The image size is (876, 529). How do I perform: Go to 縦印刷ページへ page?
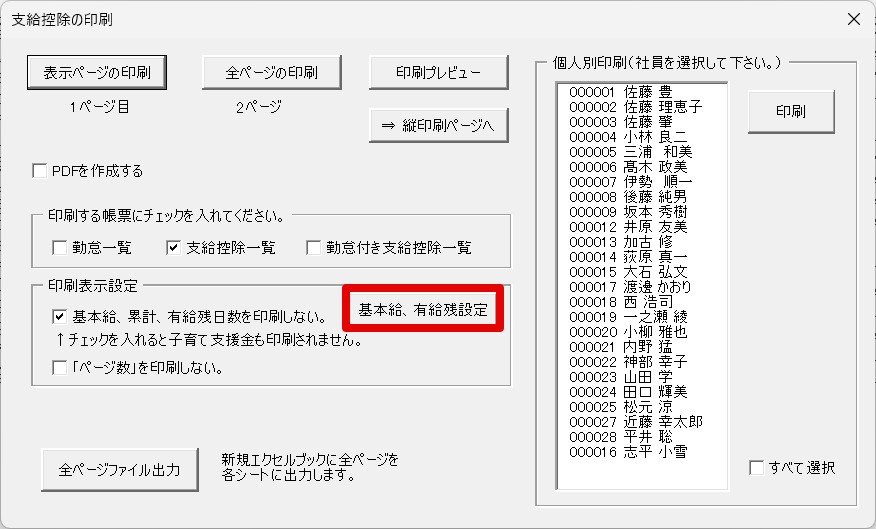[439, 127]
